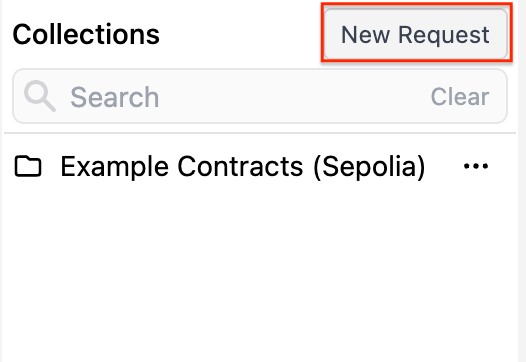Focus the Search collections input field
The image size is (526, 362).
tap(260, 96)
